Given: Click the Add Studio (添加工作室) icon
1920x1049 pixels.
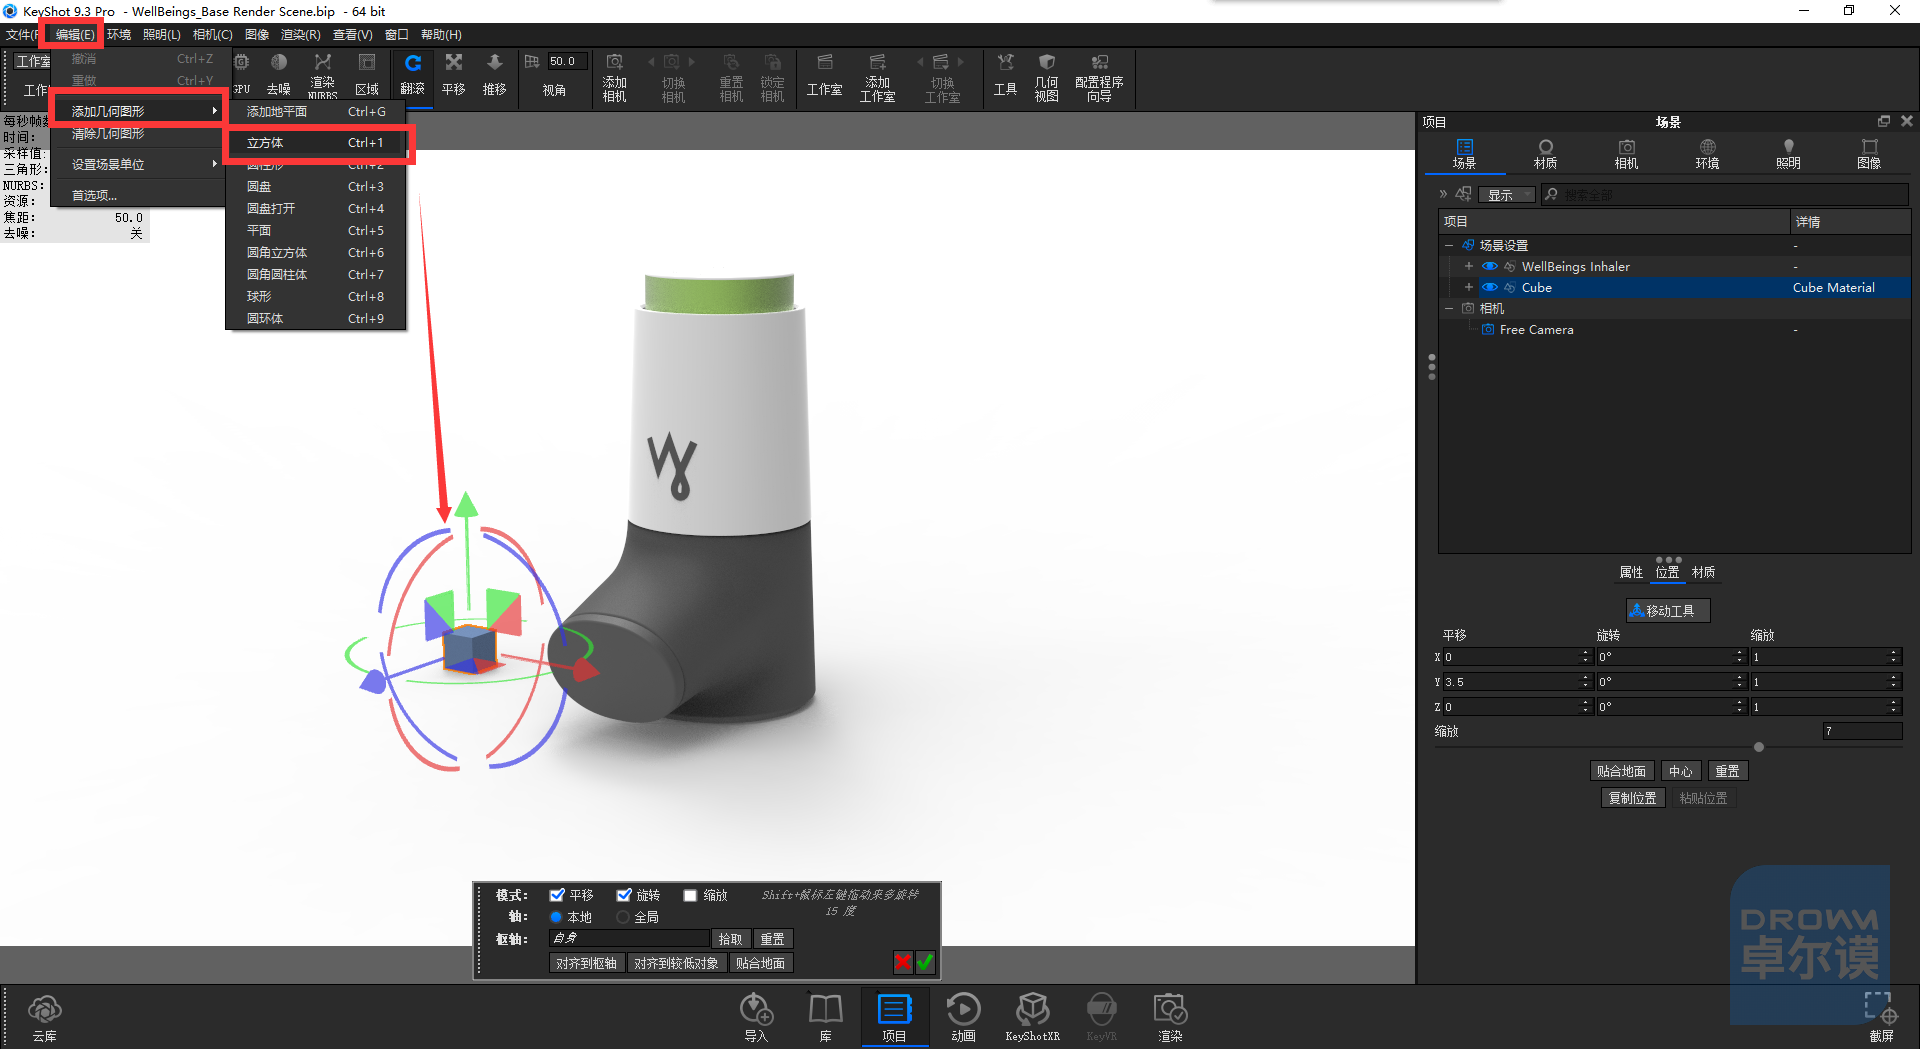Looking at the screenshot, I should tap(877, 78).
